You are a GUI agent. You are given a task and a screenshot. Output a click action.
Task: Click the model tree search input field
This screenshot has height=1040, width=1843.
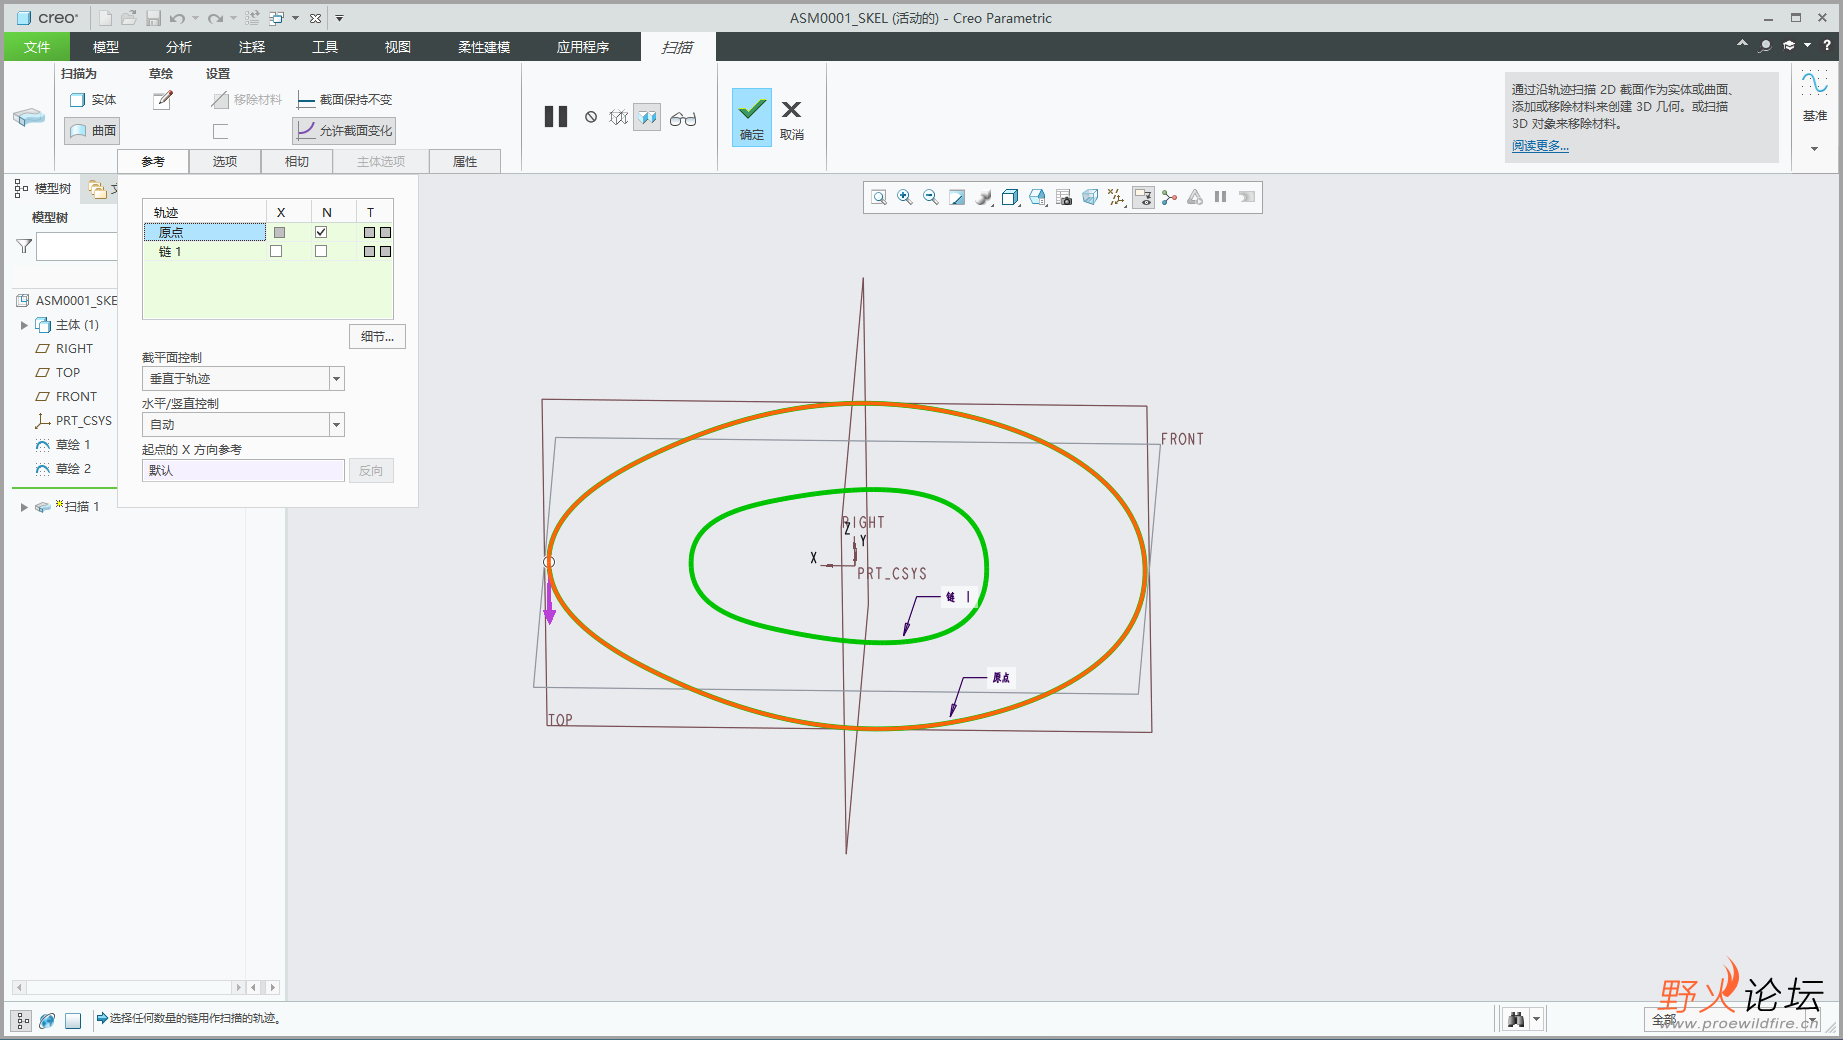click(76, 246)
